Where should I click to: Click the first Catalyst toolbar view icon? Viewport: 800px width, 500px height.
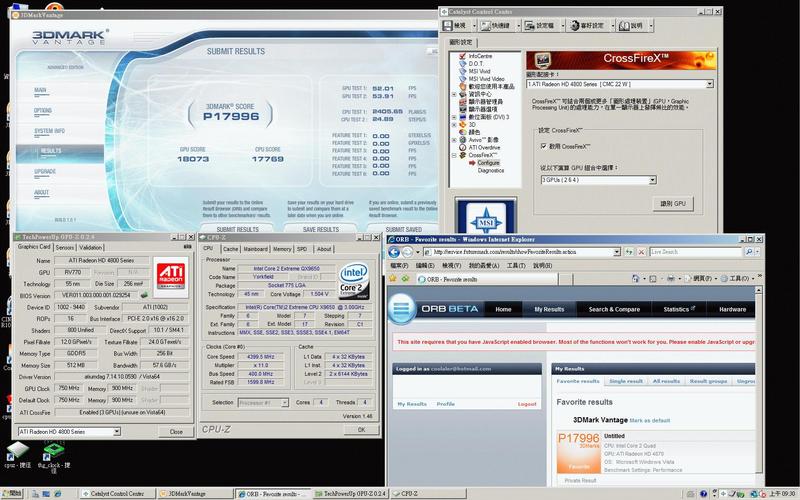[448, 26]
